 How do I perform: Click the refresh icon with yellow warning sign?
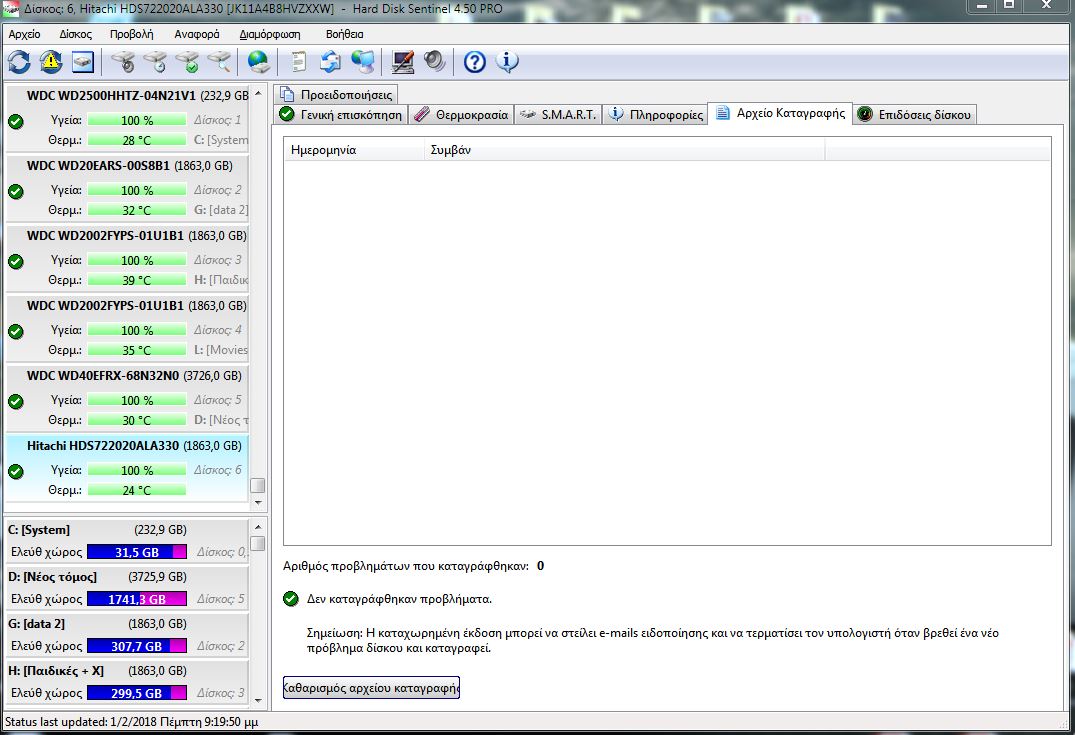pyautogui.click(x=51, y=62)
